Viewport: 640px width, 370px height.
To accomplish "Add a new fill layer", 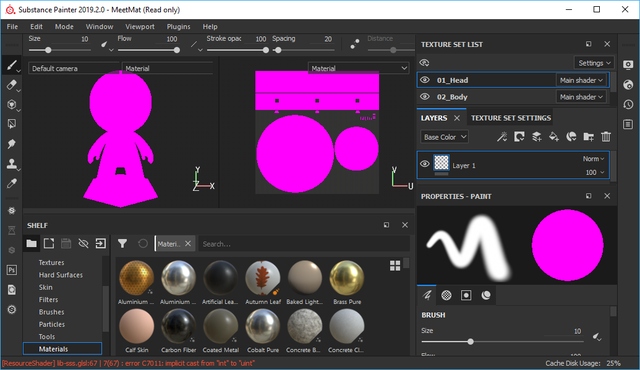I will [x=554, y=137].
